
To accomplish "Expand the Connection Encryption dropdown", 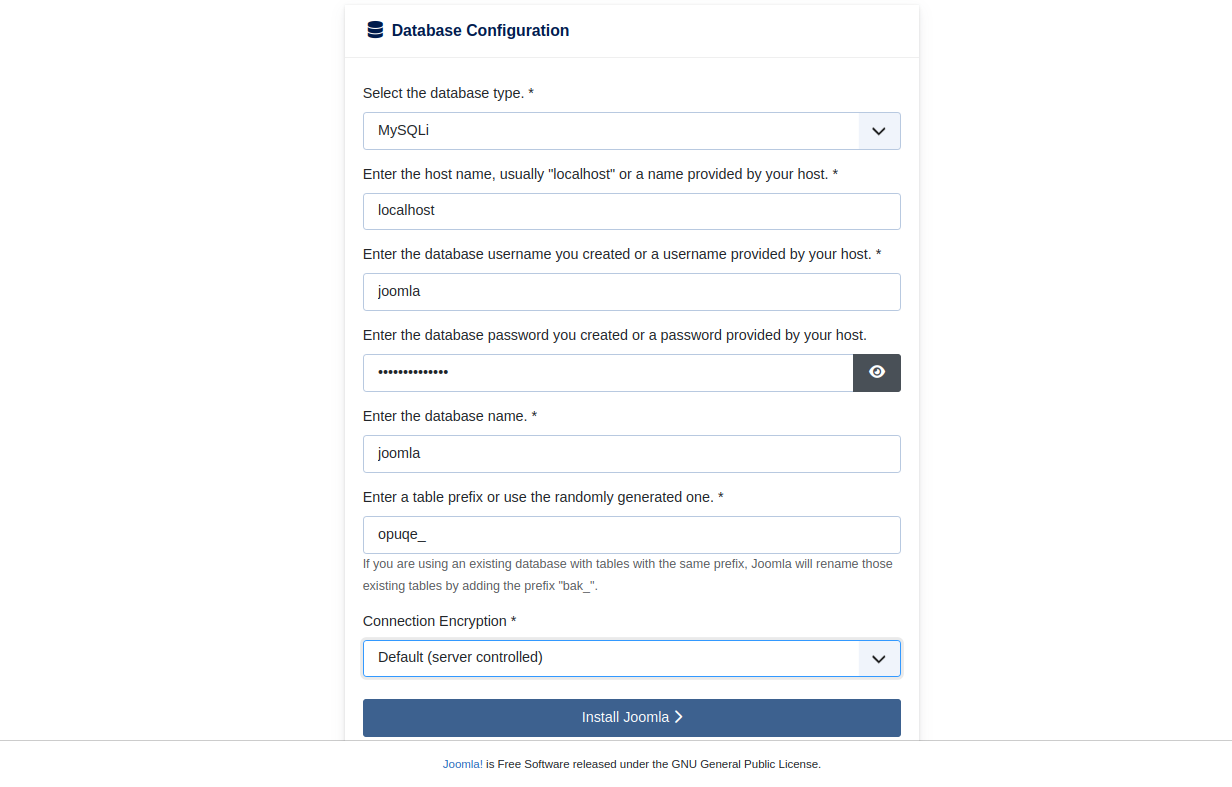I will click(631, 659).
